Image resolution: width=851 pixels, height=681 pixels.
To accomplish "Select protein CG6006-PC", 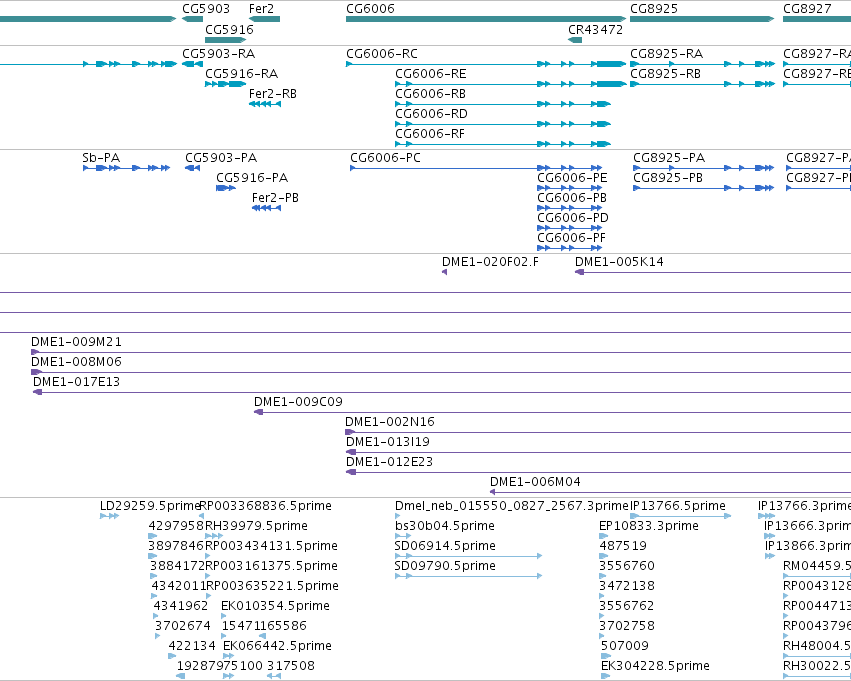I will coord(476,168).
